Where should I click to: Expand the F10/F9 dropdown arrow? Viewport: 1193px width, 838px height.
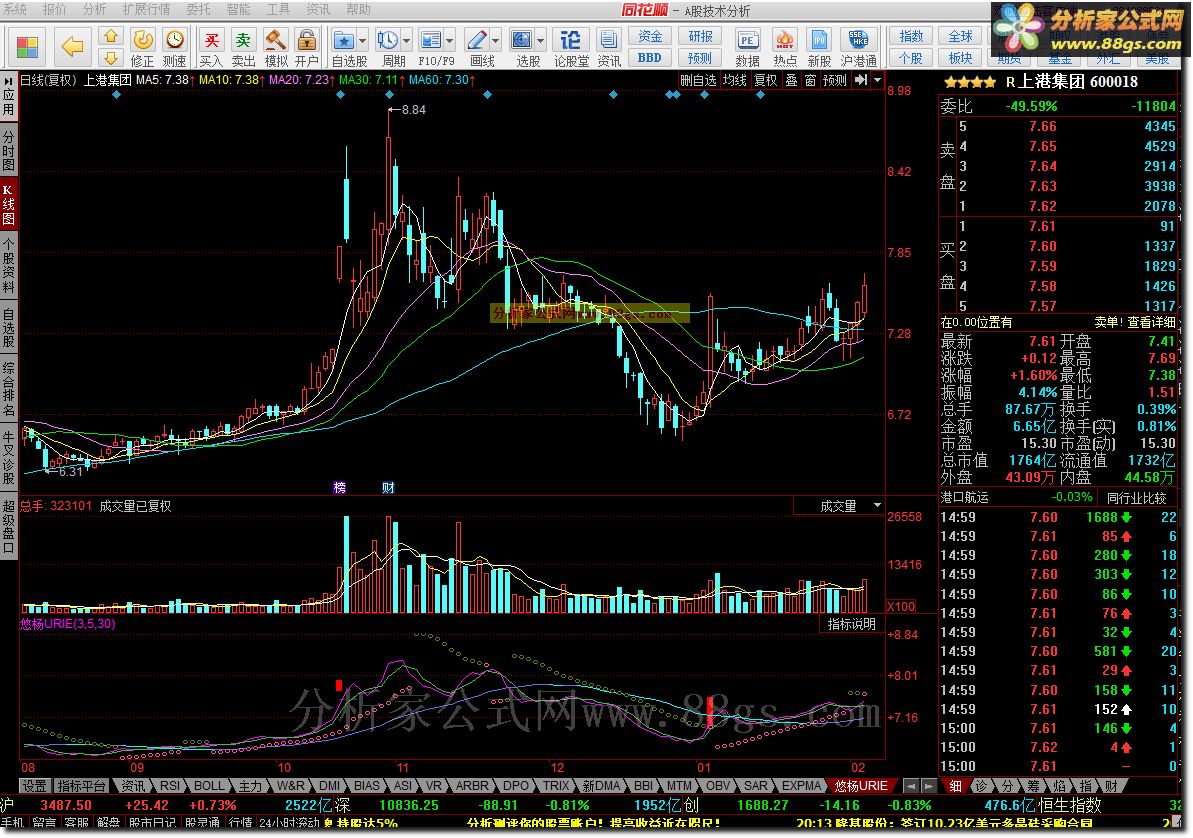coord(450,40)
